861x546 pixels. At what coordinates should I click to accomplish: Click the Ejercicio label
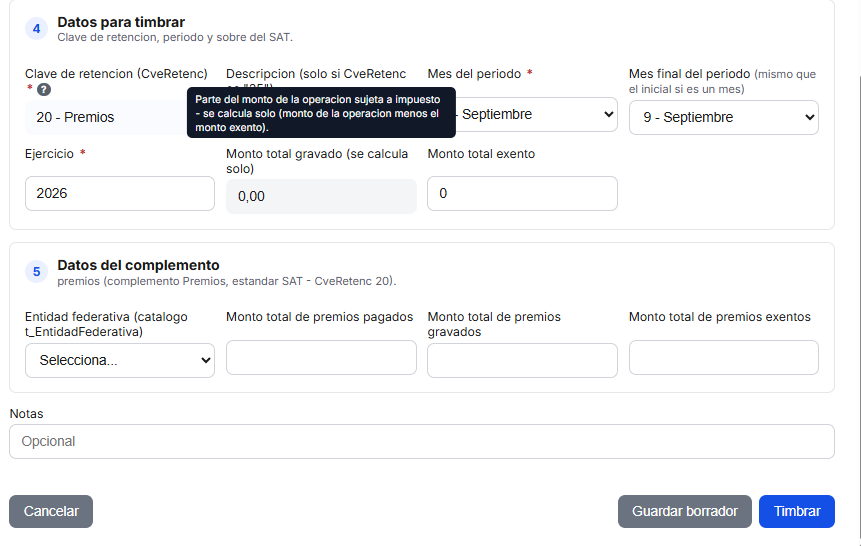tap(49, 153)
